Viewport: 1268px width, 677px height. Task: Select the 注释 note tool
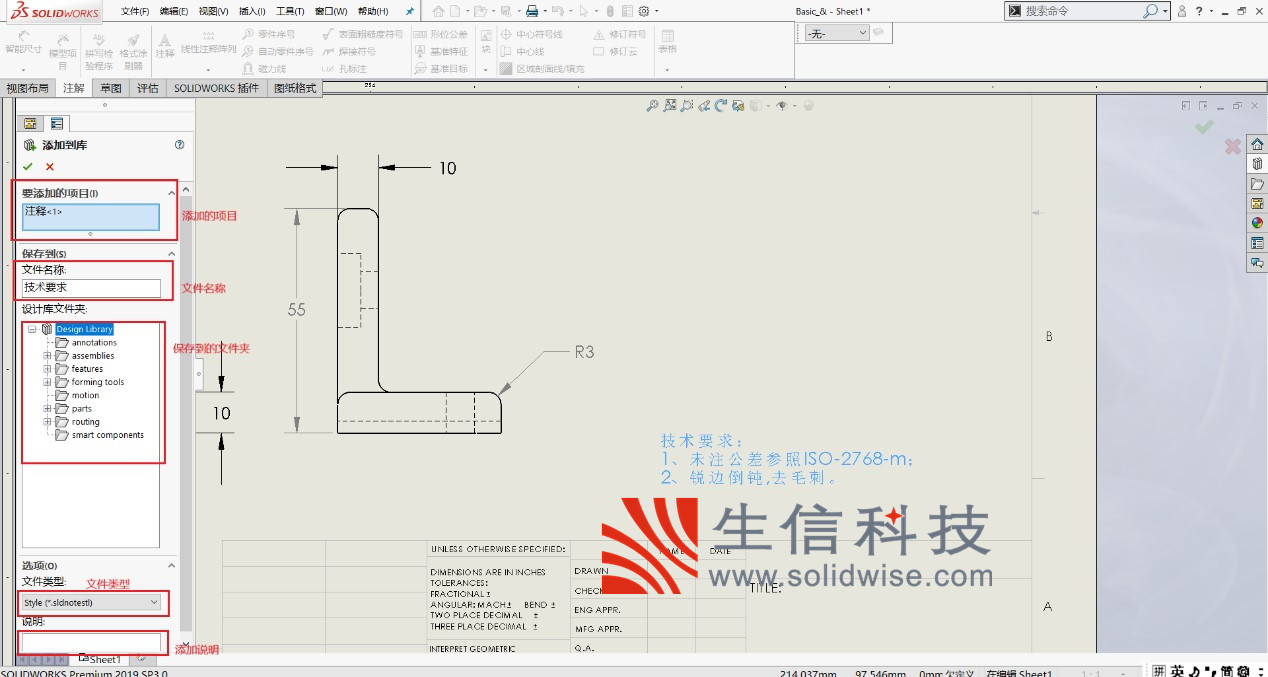pyautogui.click(x=165, y=44)
